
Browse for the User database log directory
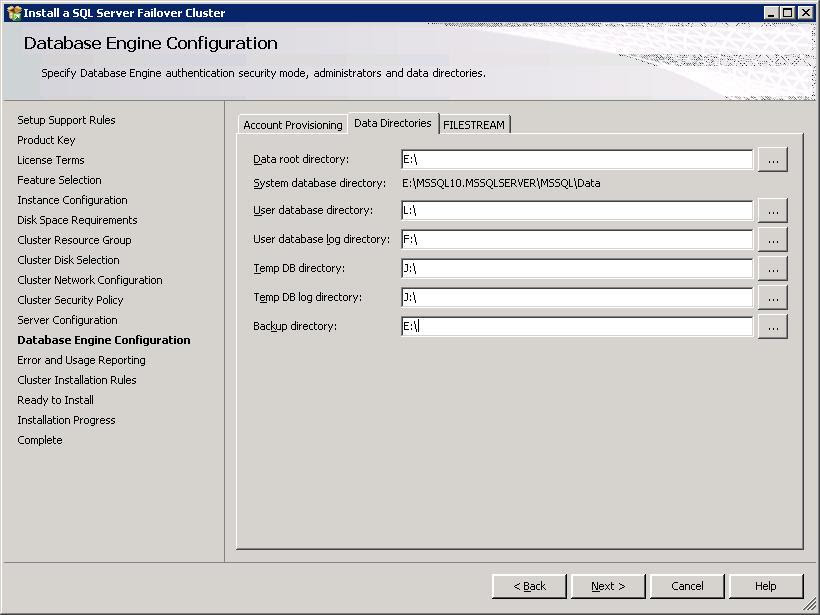click(773, 240)
